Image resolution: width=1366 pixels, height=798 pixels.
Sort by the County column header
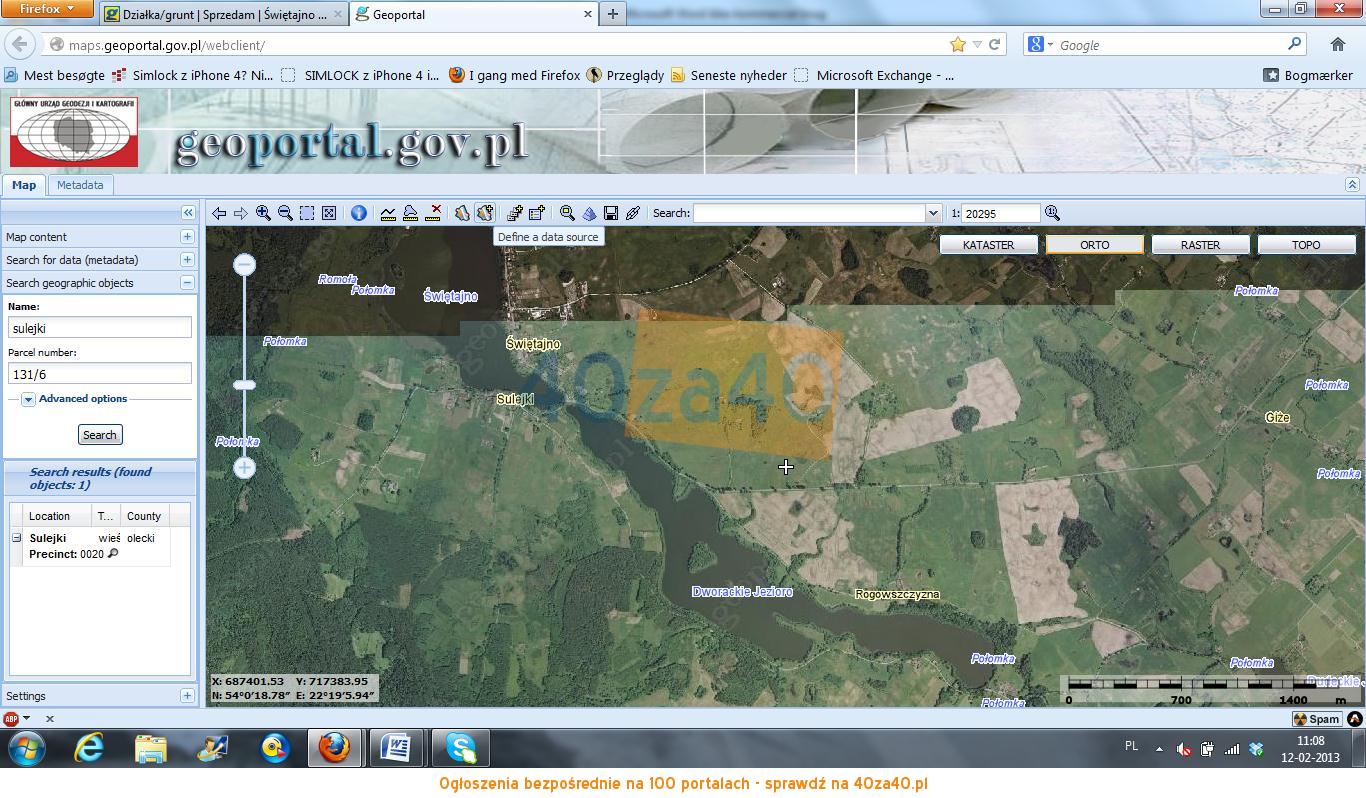144,516
